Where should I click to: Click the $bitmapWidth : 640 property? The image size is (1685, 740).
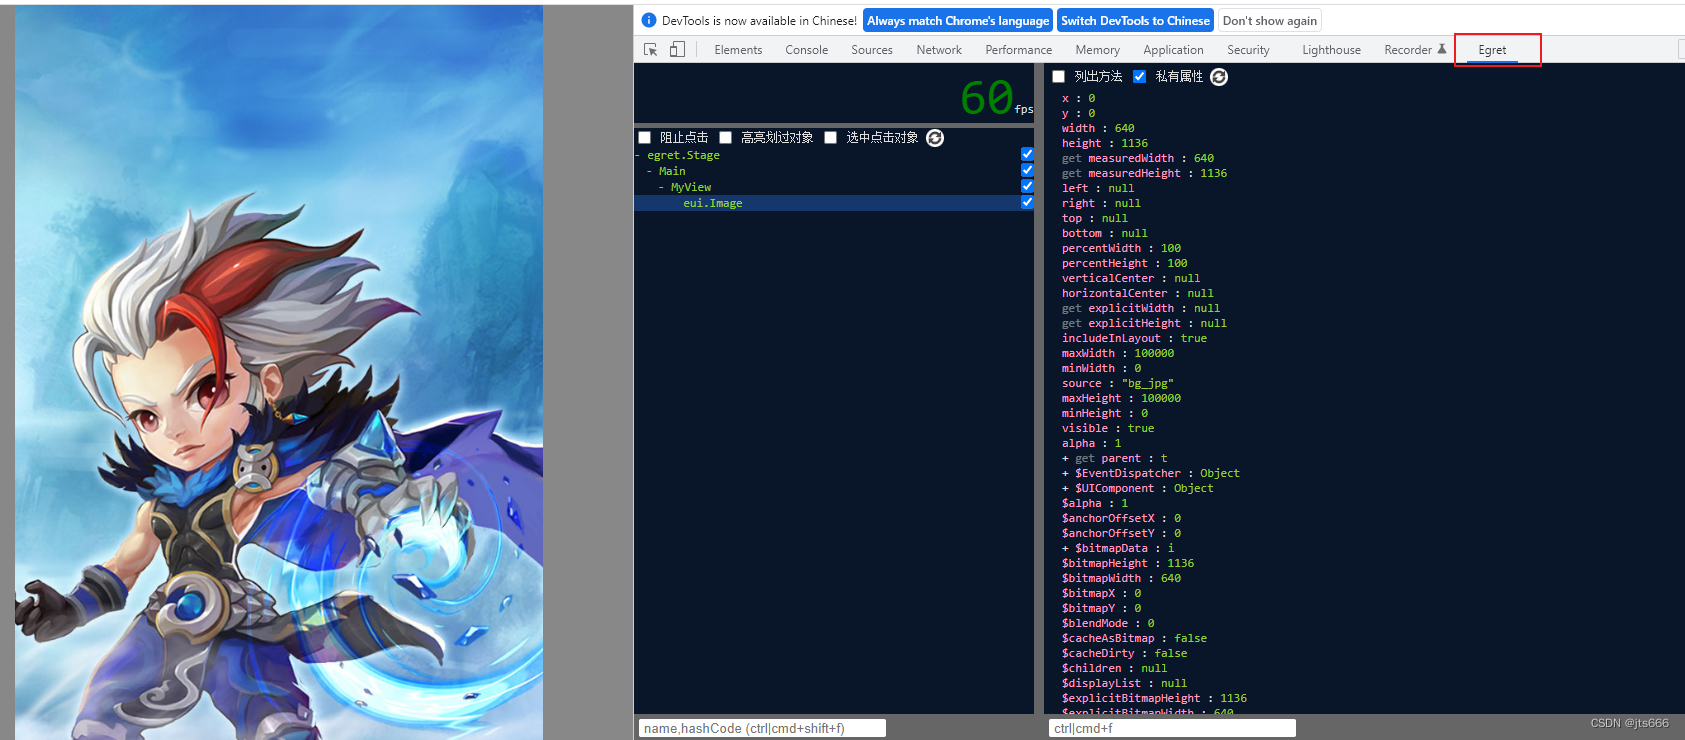[x=1121, y=578]
